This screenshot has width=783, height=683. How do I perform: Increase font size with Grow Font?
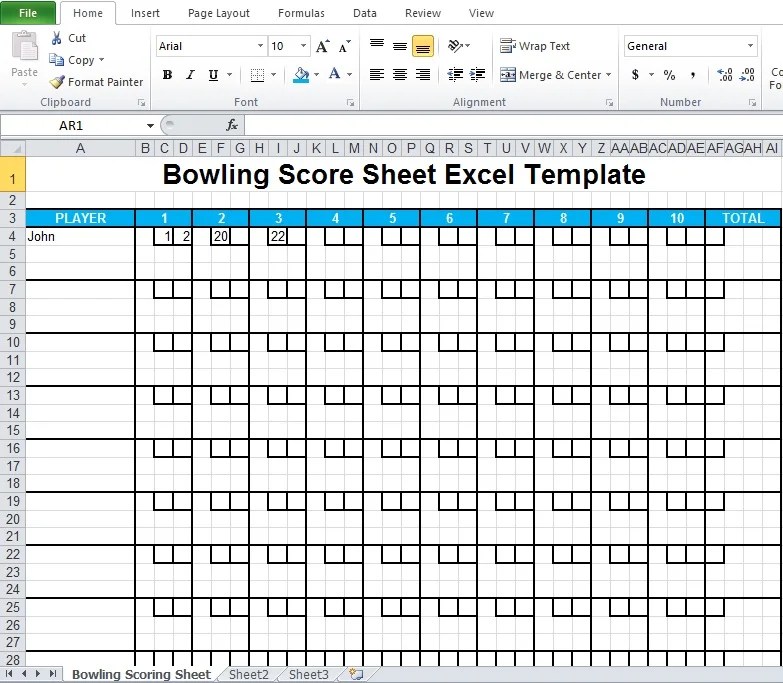[x=323, y=46]
